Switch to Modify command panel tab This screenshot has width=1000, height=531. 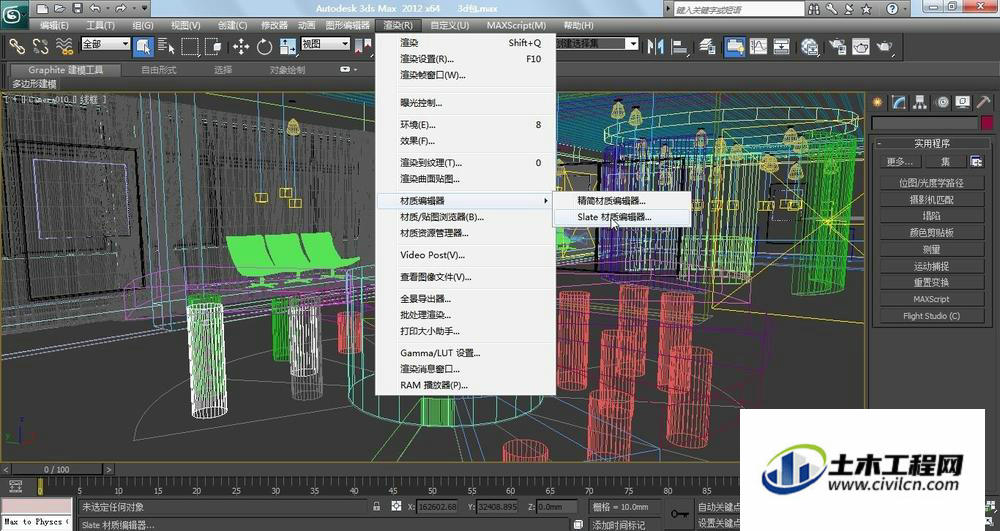pos(899,102)
